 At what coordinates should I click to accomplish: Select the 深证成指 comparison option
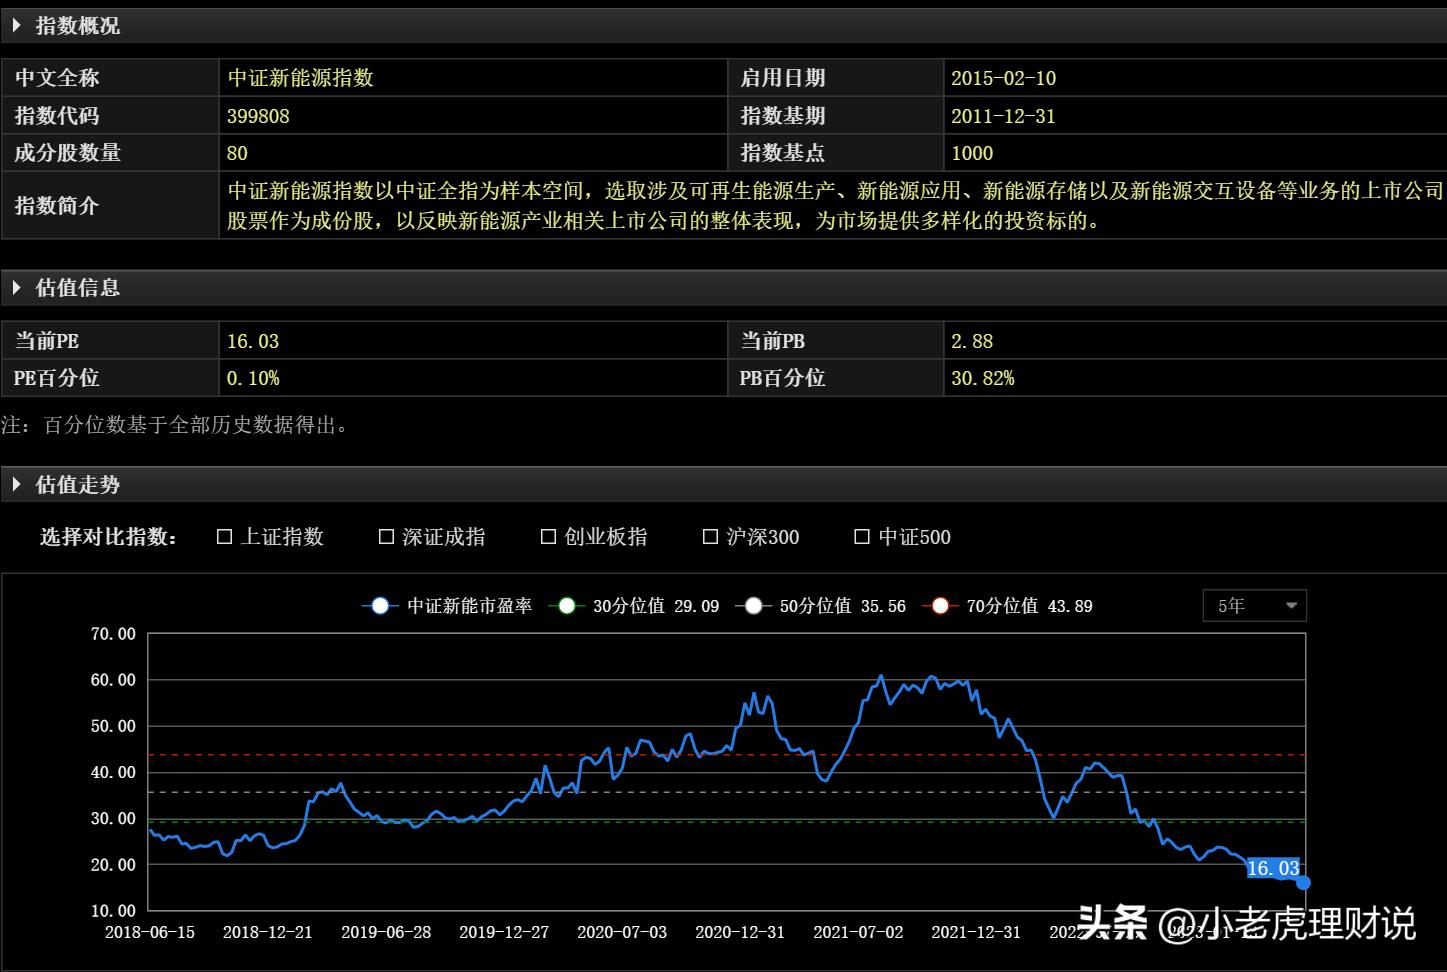coord(386,536)
